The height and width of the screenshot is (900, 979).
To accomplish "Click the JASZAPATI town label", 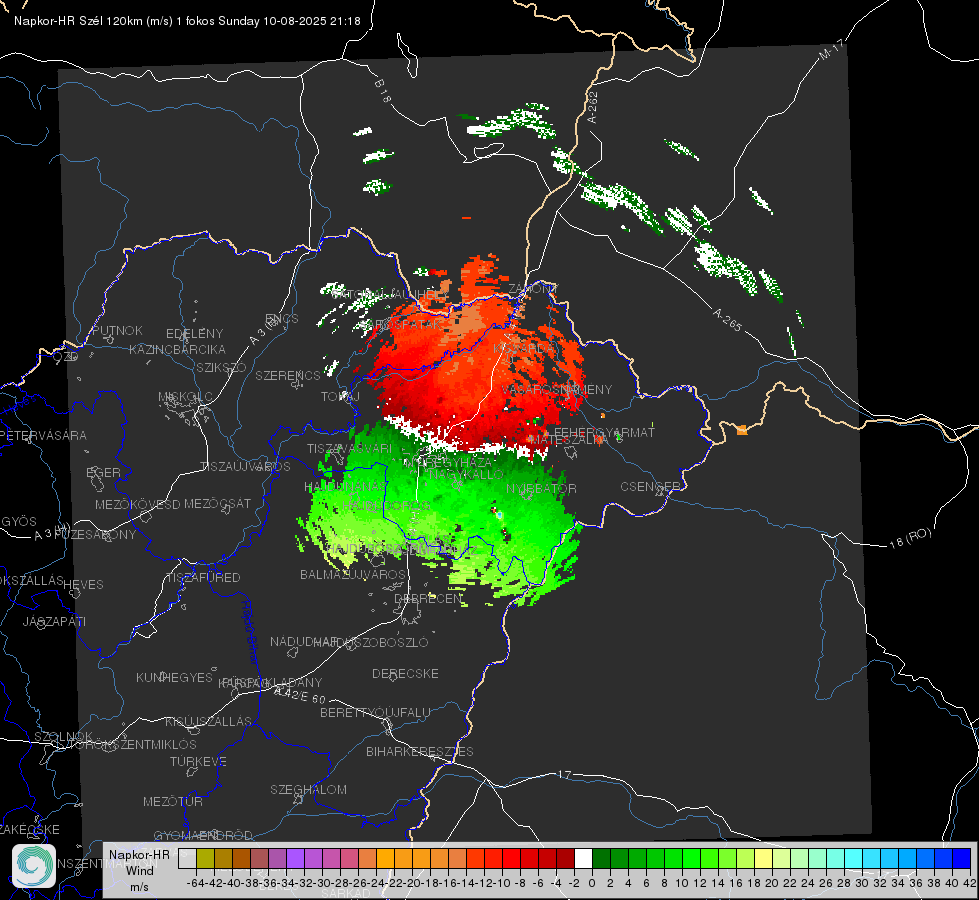I will [54, 621].
